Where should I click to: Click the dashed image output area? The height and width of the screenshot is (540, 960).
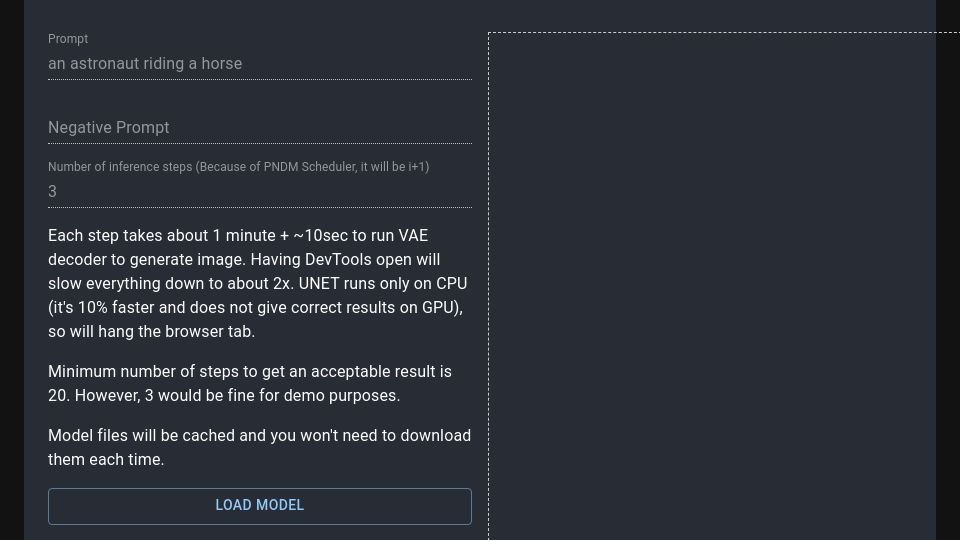click(x=724, y=286)
